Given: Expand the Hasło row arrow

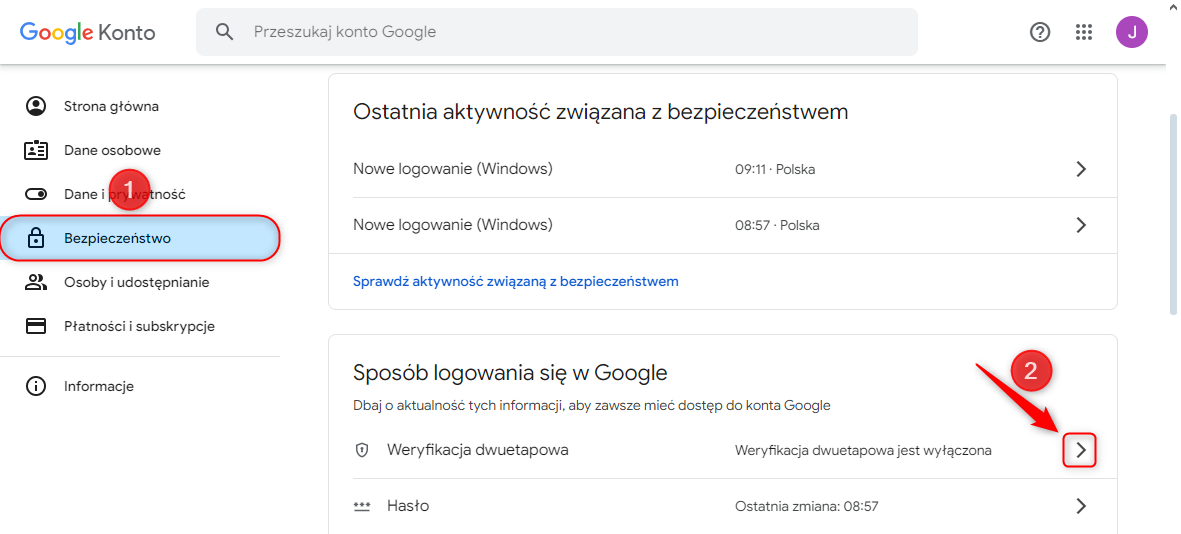Looking at the screenshot, I should coord(1080,506).
